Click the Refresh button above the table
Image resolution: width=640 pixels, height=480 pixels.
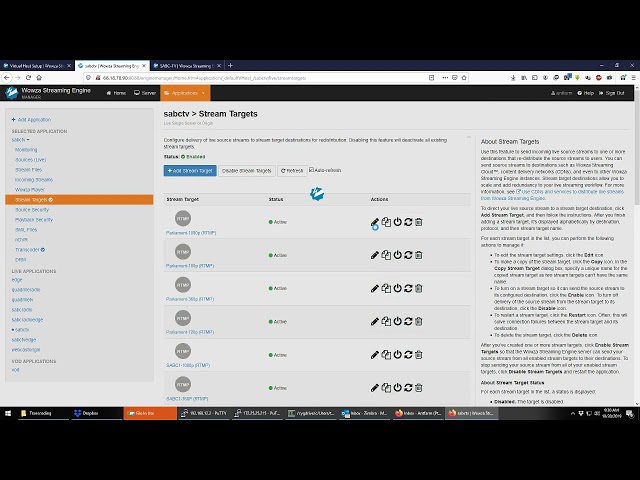pyautogui.click(x=292, y=171)
